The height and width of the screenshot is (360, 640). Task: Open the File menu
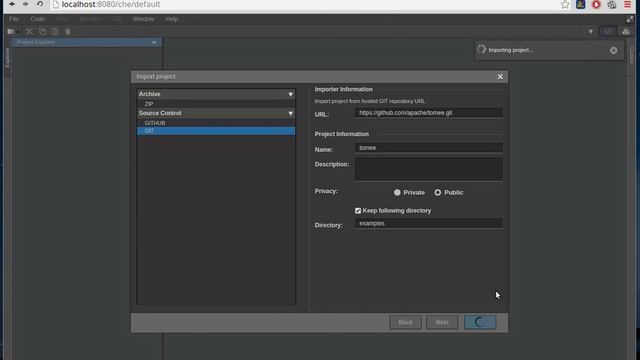14,19
